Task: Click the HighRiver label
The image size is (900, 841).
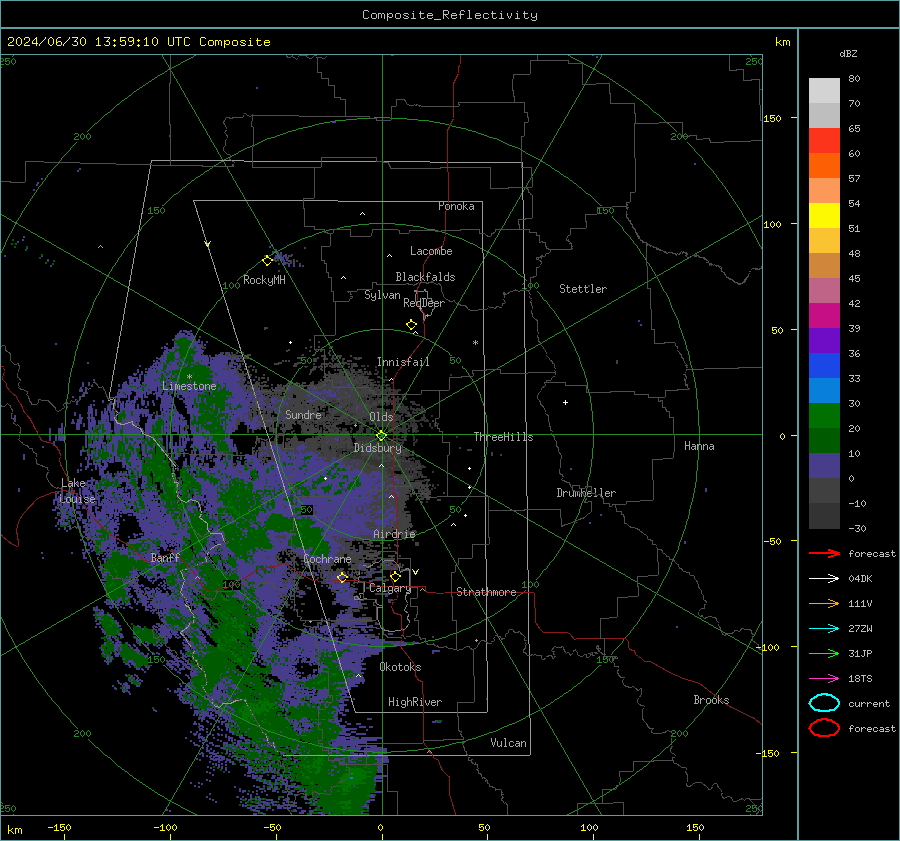Action: (x=415, y=702)
